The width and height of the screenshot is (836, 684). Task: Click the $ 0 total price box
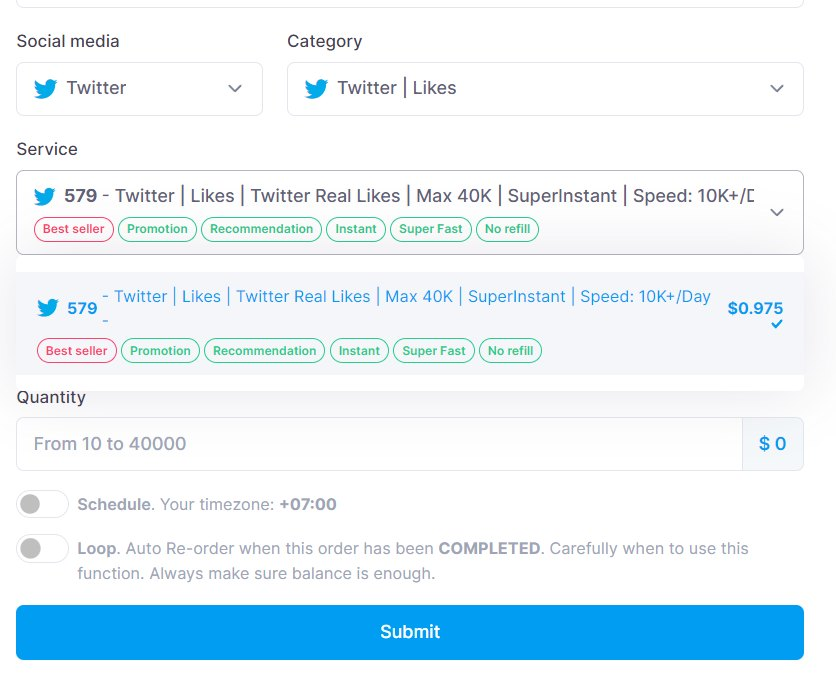pyautogui.click(x=773, y=444)
